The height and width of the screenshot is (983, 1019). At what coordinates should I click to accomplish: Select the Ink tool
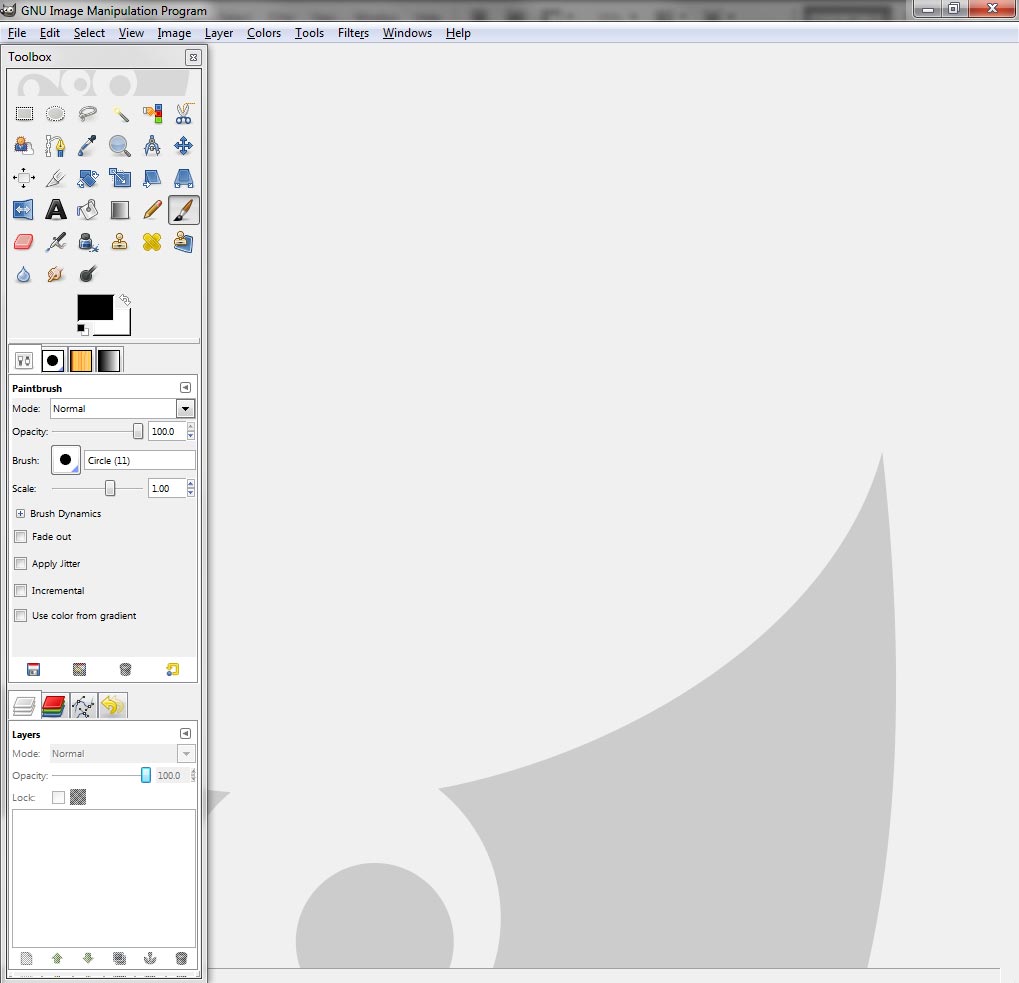tap(88, 242)
